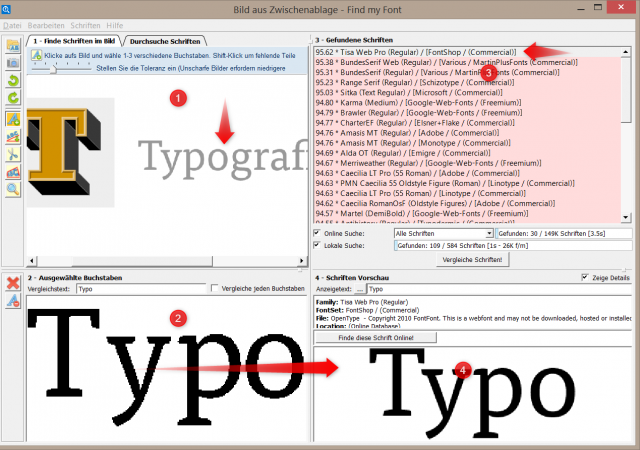Click the online search Gefunden status field

(x=563, y=234)
